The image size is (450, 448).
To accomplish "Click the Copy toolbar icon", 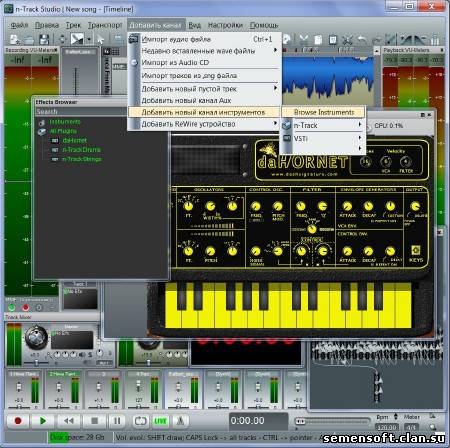I will [x=318, y=40].
